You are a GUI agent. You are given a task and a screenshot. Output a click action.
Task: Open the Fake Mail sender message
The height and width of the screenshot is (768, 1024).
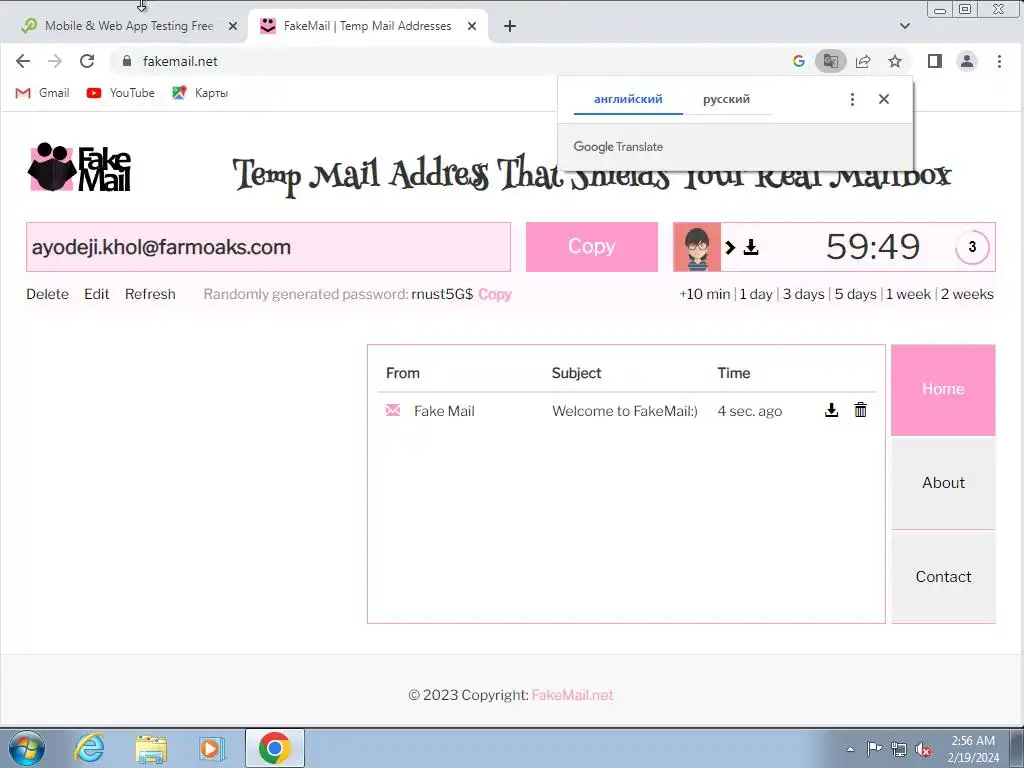point(444,411)
